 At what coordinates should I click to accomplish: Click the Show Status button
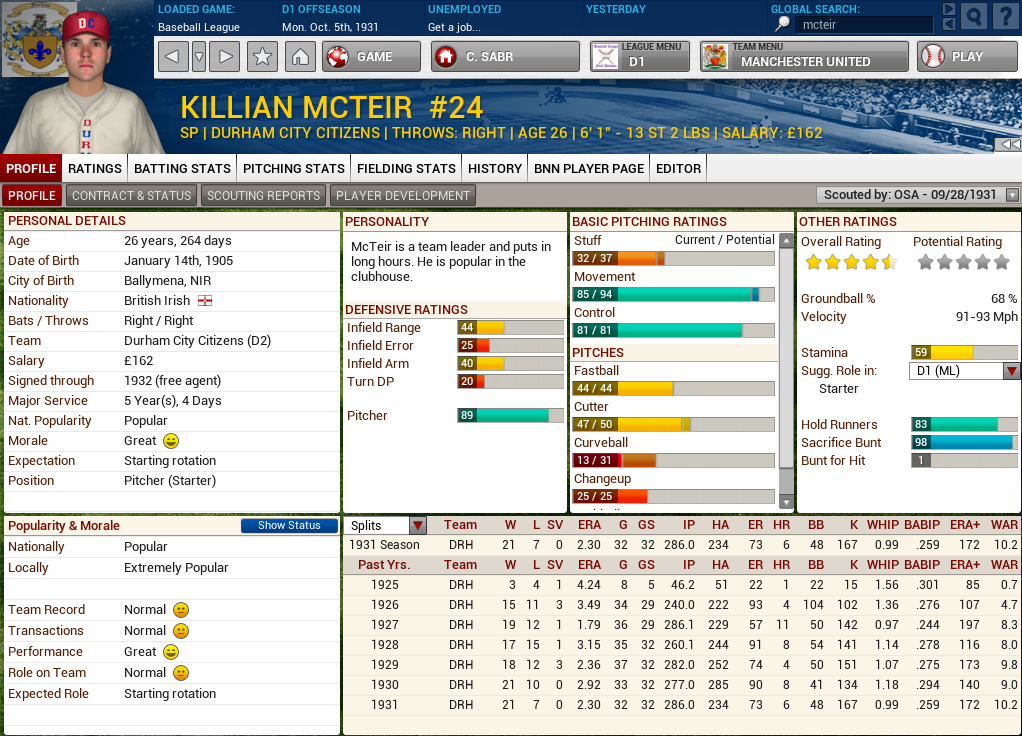[x=289, y=525]
